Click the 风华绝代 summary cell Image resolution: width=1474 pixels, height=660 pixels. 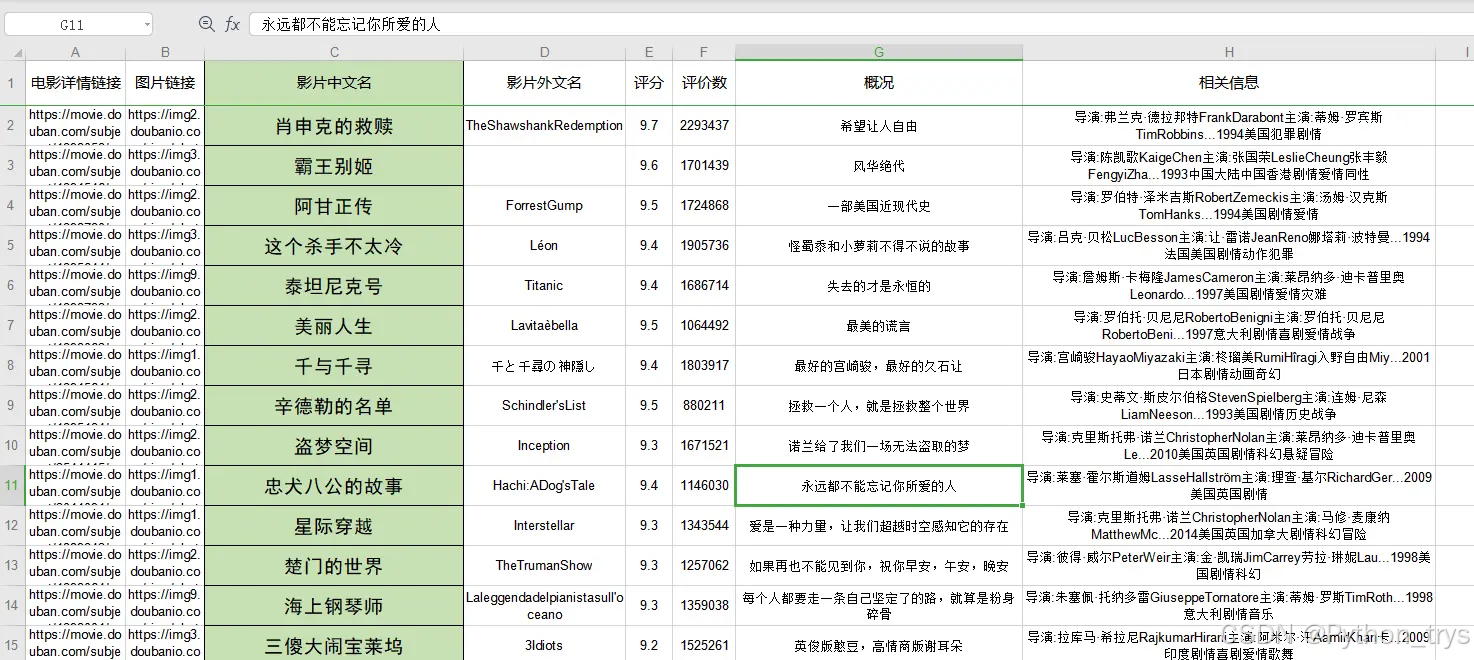[879, 166]
